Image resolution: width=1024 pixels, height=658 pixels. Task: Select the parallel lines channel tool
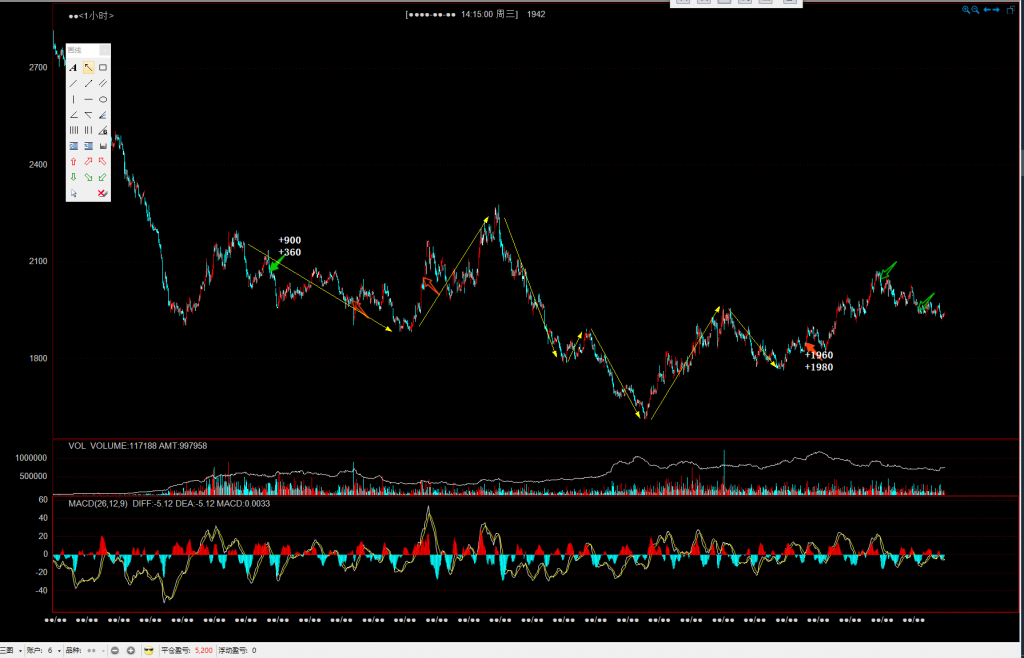(x=103, y=83)
